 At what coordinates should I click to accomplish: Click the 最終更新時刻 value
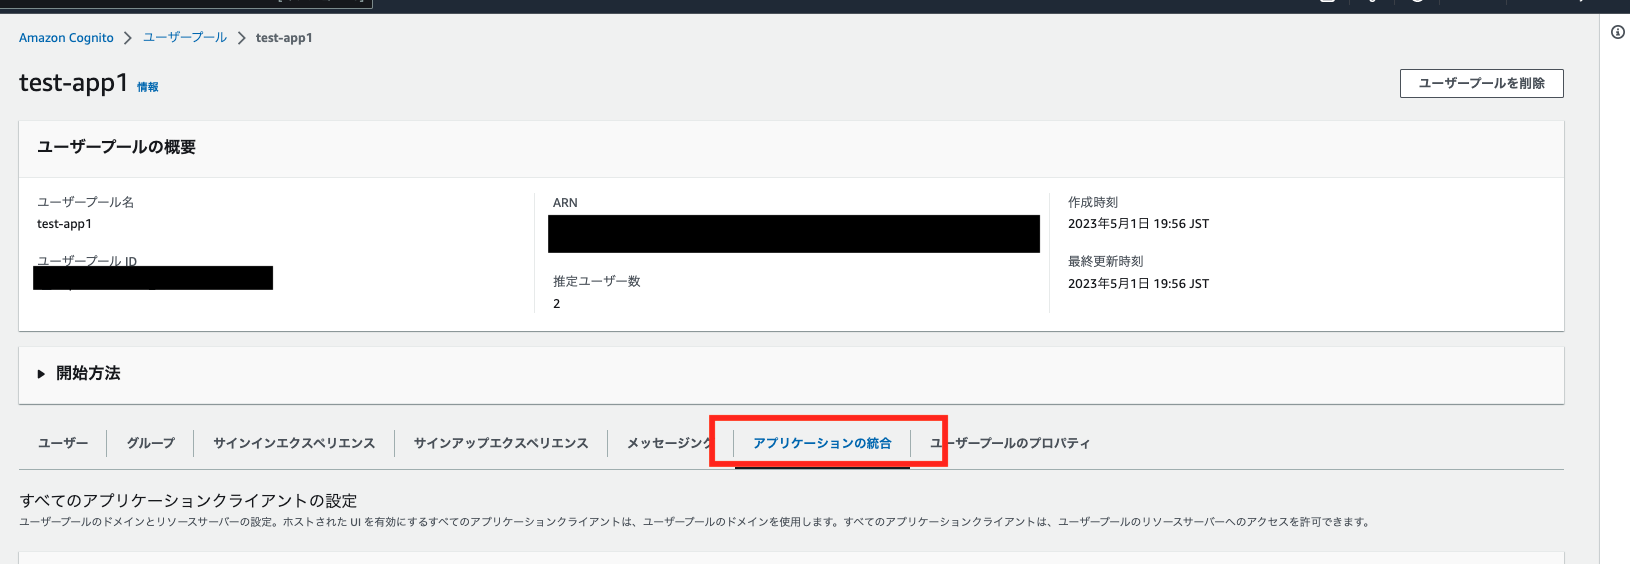1138,284
